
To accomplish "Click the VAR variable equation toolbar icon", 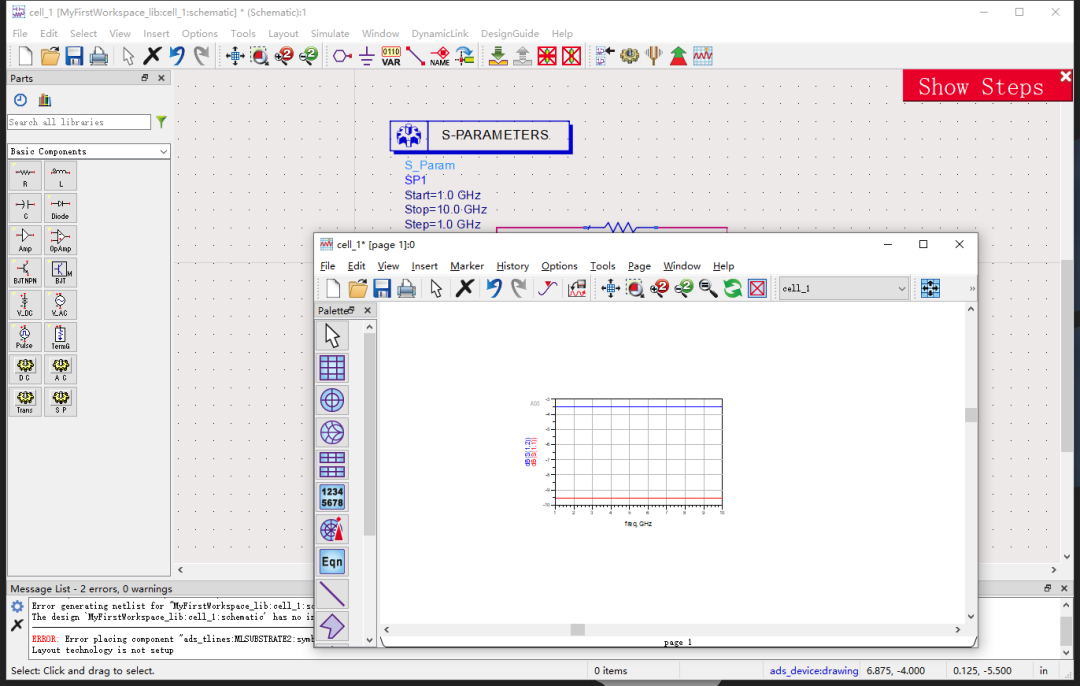I will tap(391, 56).
